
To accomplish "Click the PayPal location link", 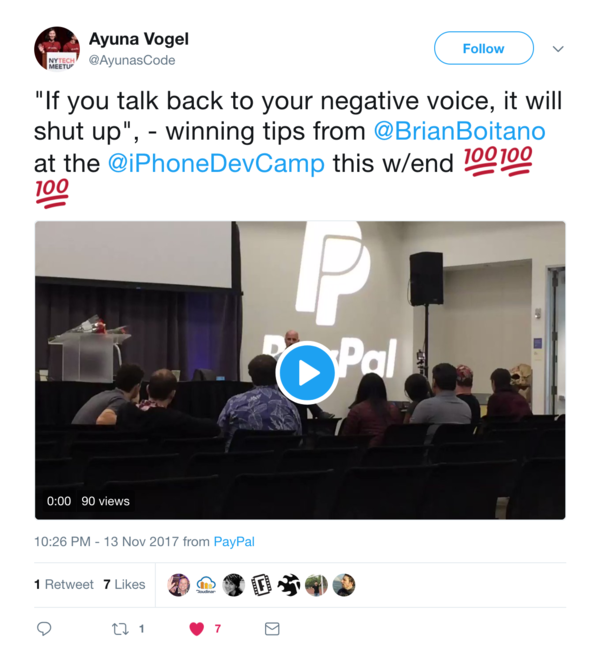I will coord(234,542).
